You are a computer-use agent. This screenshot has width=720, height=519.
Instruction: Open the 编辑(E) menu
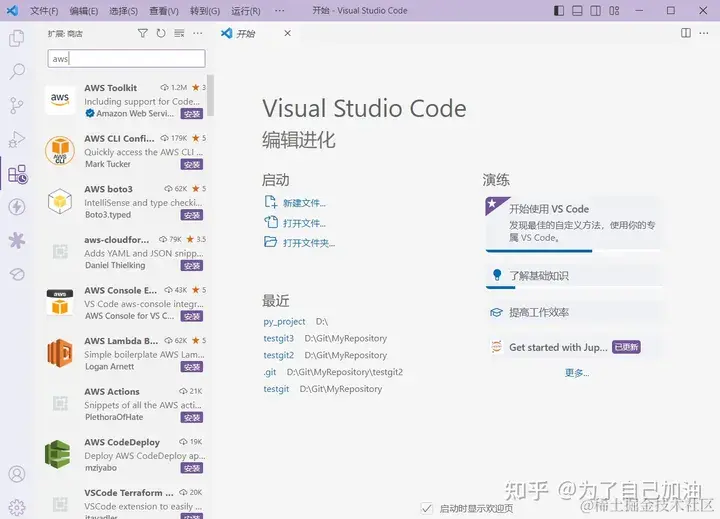pyautogui.click(x=84, y=11)
